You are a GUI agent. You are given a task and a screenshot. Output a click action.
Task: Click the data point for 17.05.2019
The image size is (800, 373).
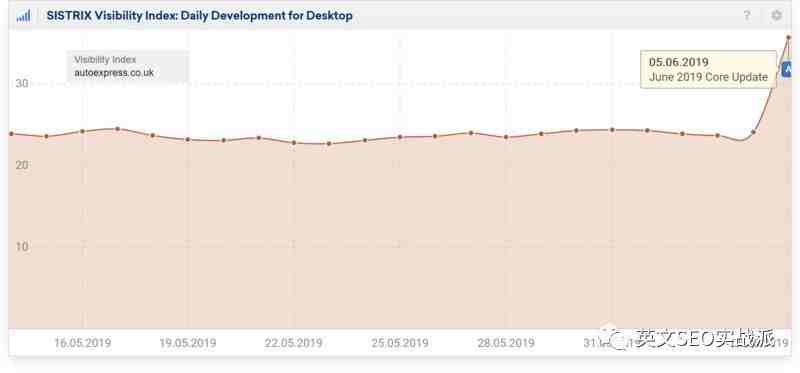click(117, 129)
